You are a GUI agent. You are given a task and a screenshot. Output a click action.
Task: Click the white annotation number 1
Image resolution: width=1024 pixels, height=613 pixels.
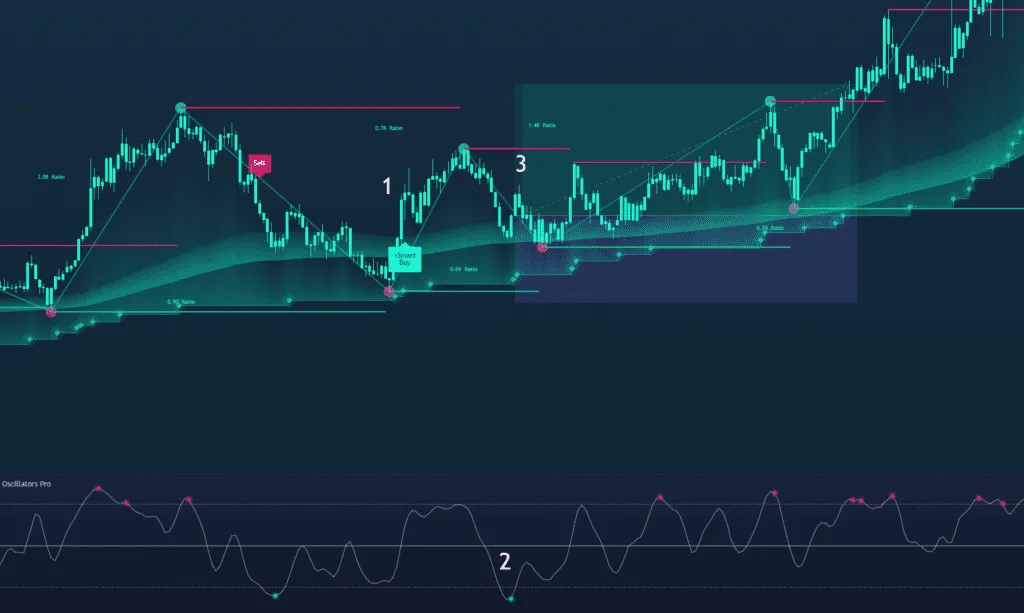pos(387,186)
